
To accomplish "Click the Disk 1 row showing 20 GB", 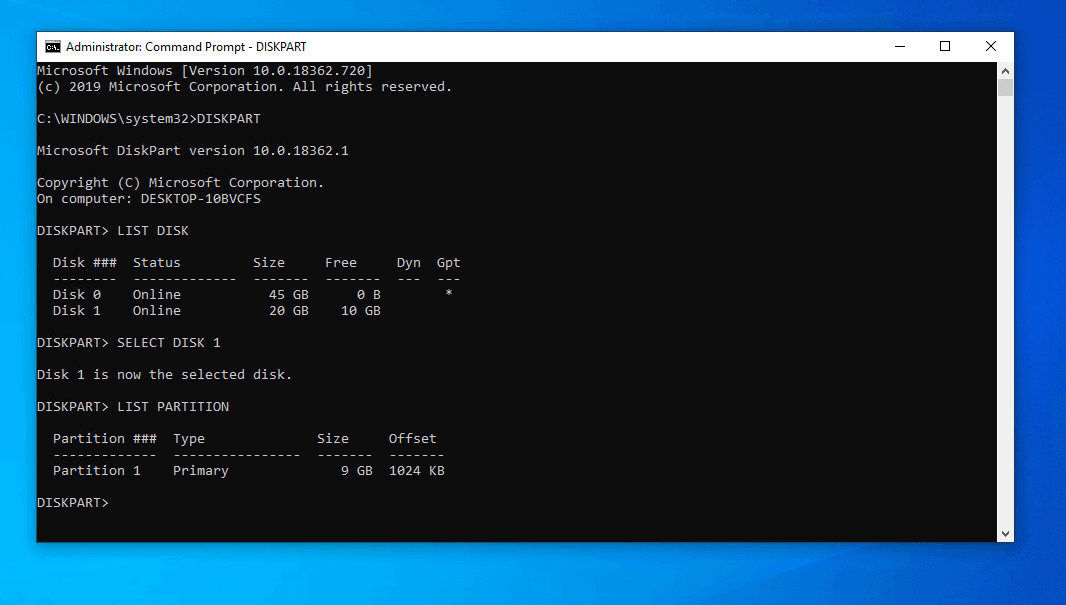I will [x=180, y=310].
